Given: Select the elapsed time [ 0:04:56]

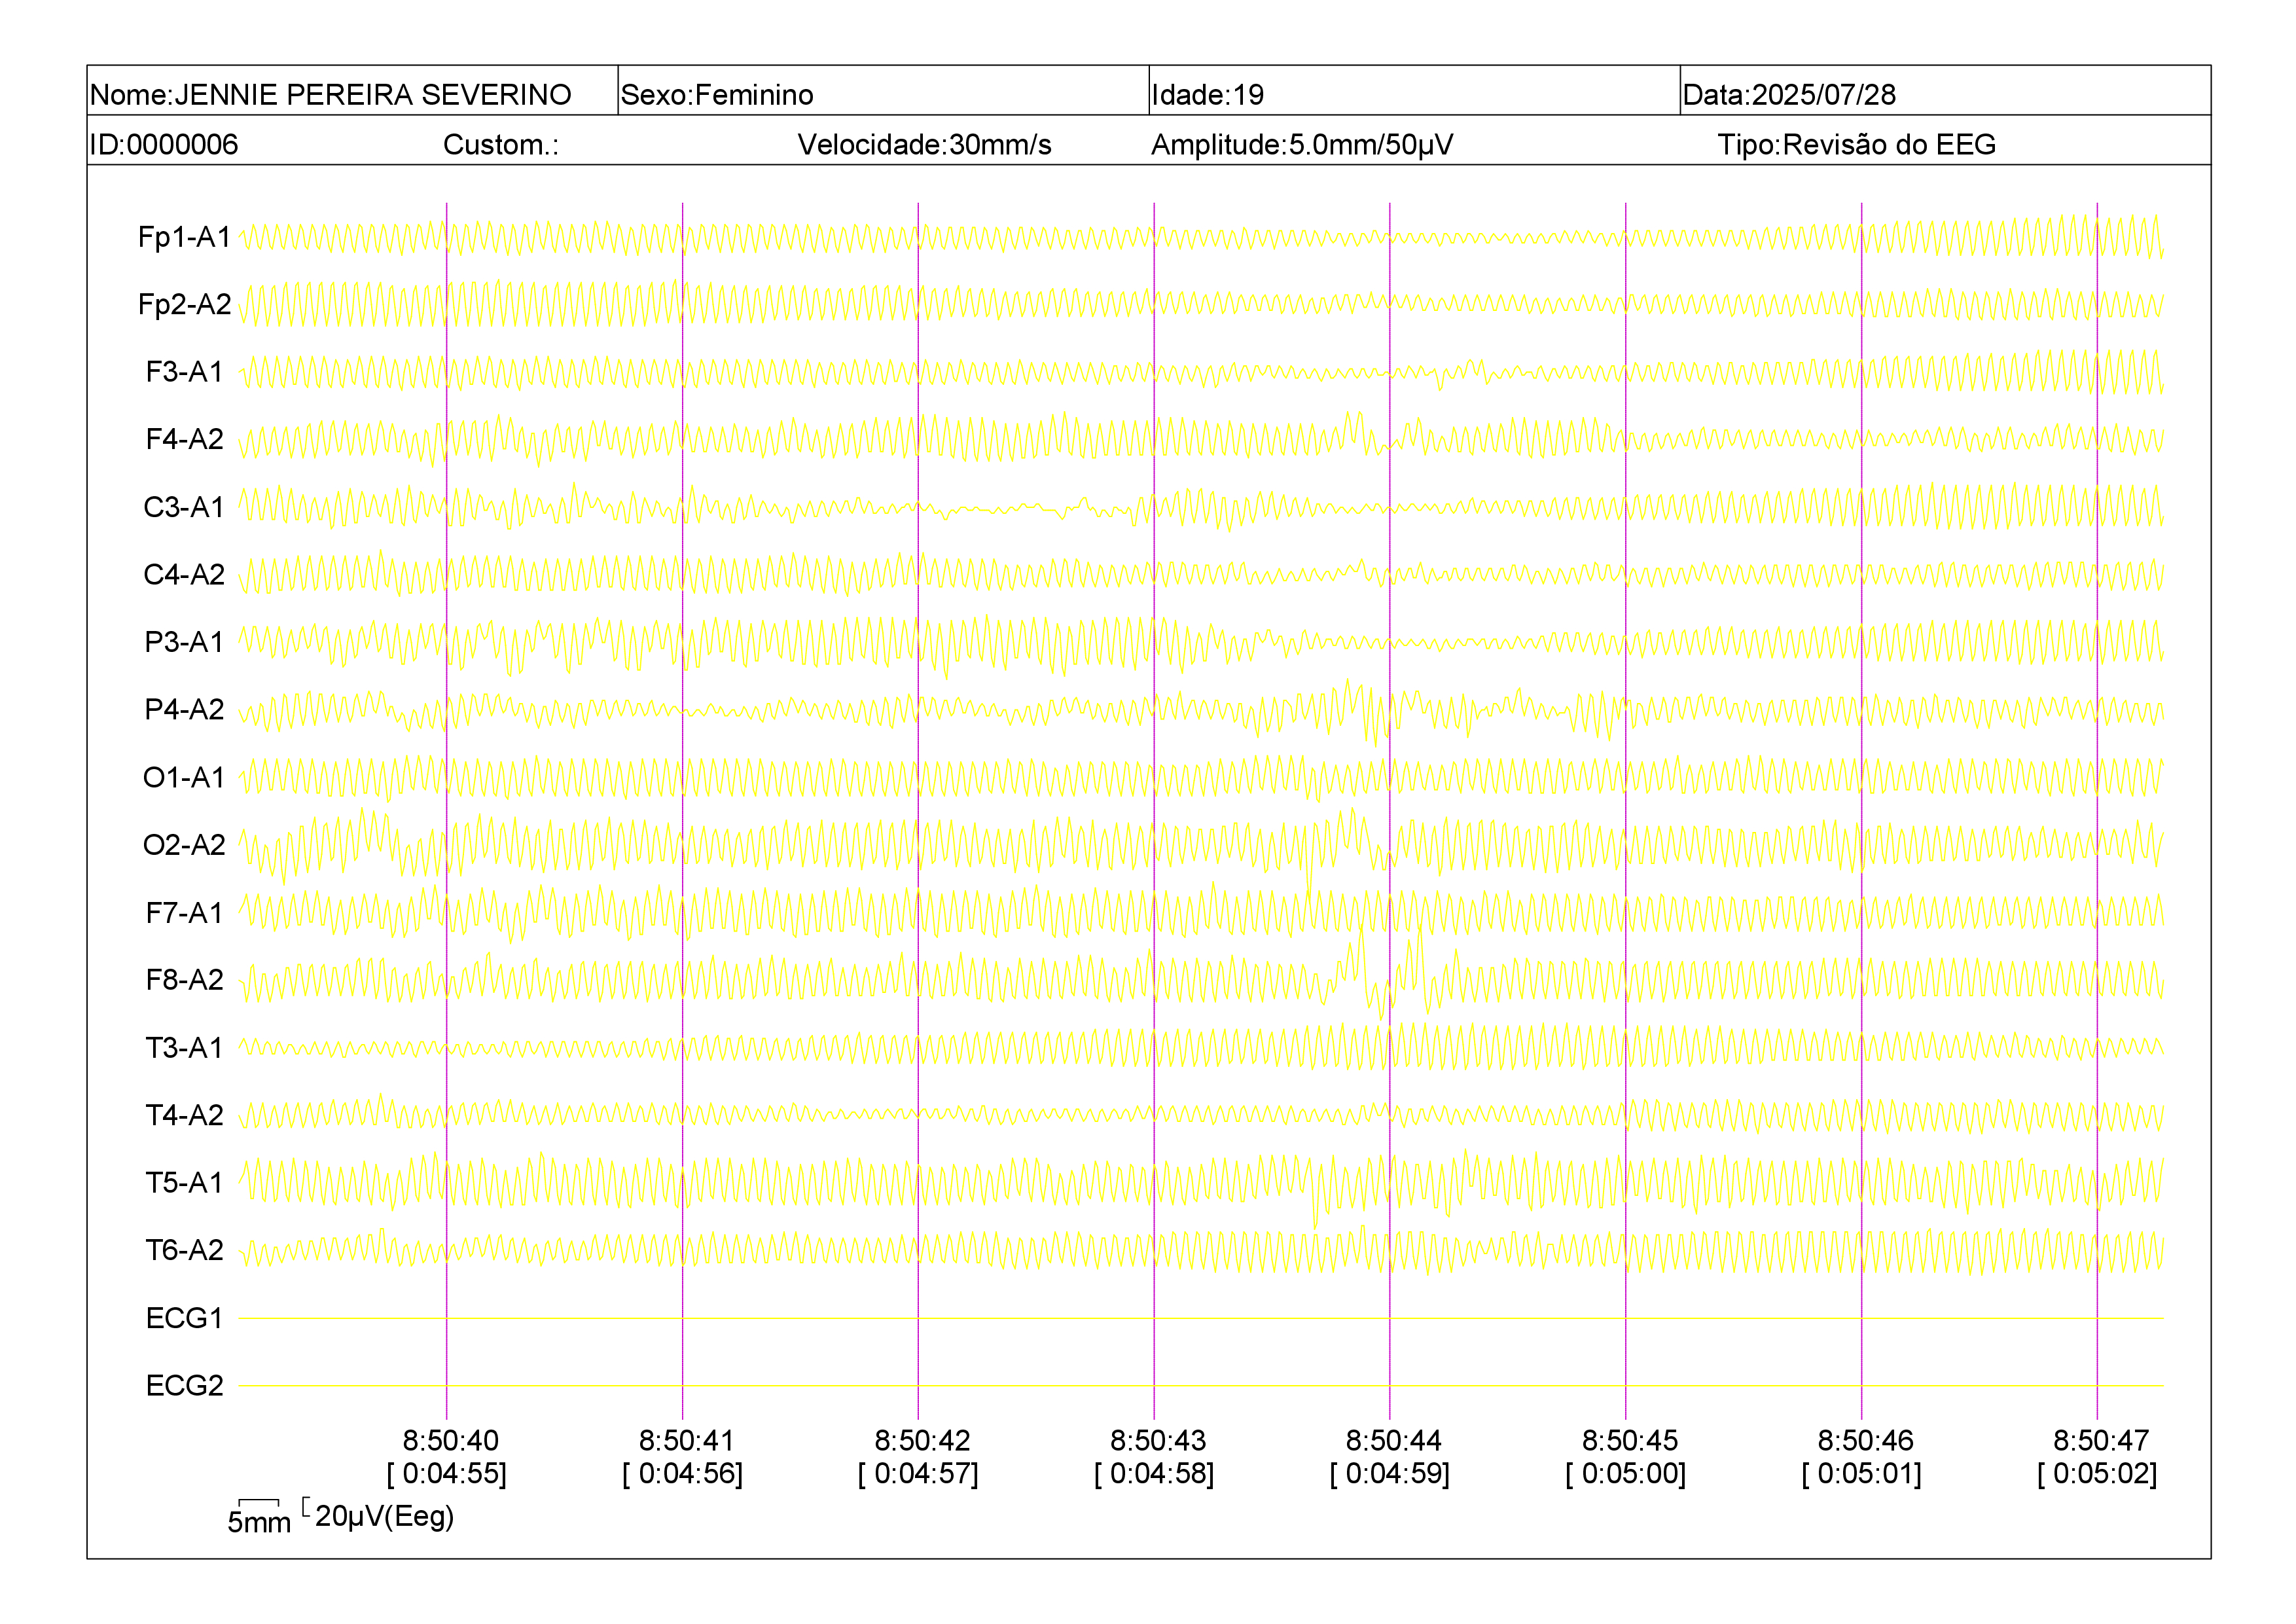Looking at the screenshot, I should pos(683,1474).
